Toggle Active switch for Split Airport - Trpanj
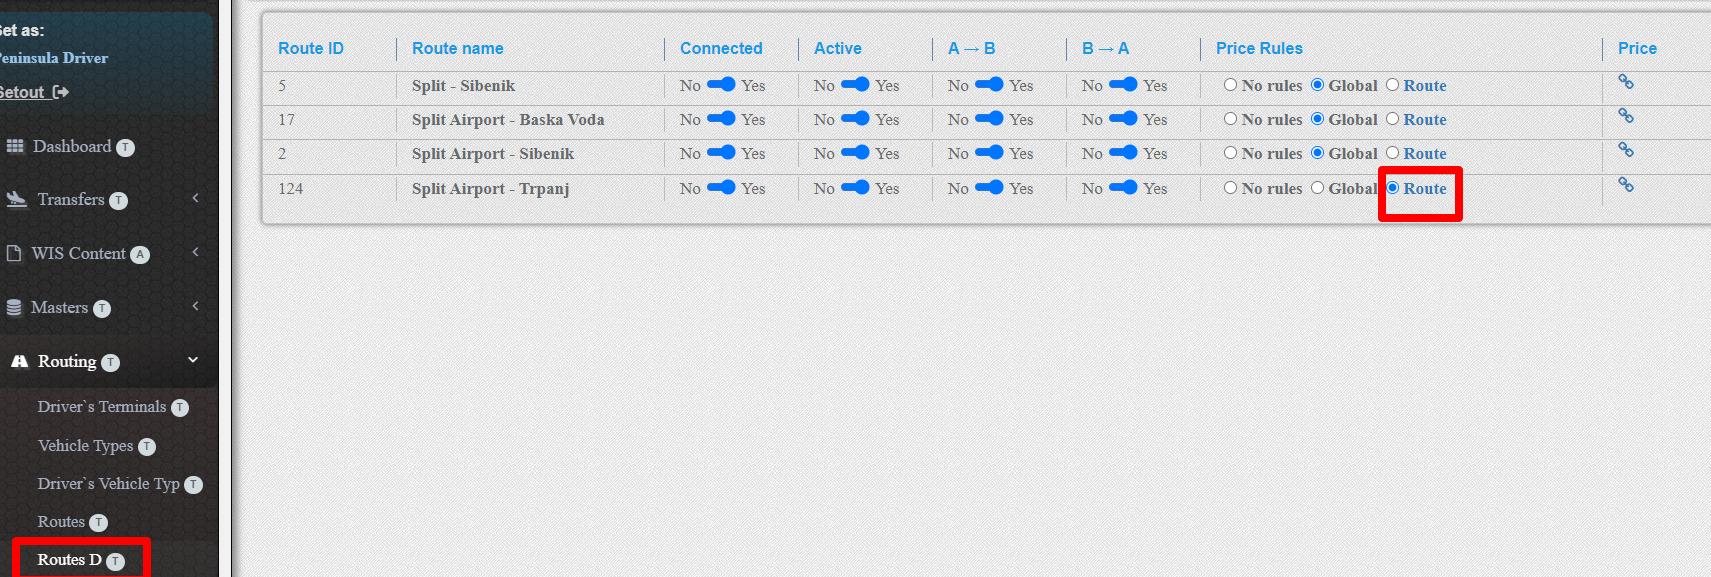The width and height of the screenshot is (1711, 577). click(x=855, y=188)
